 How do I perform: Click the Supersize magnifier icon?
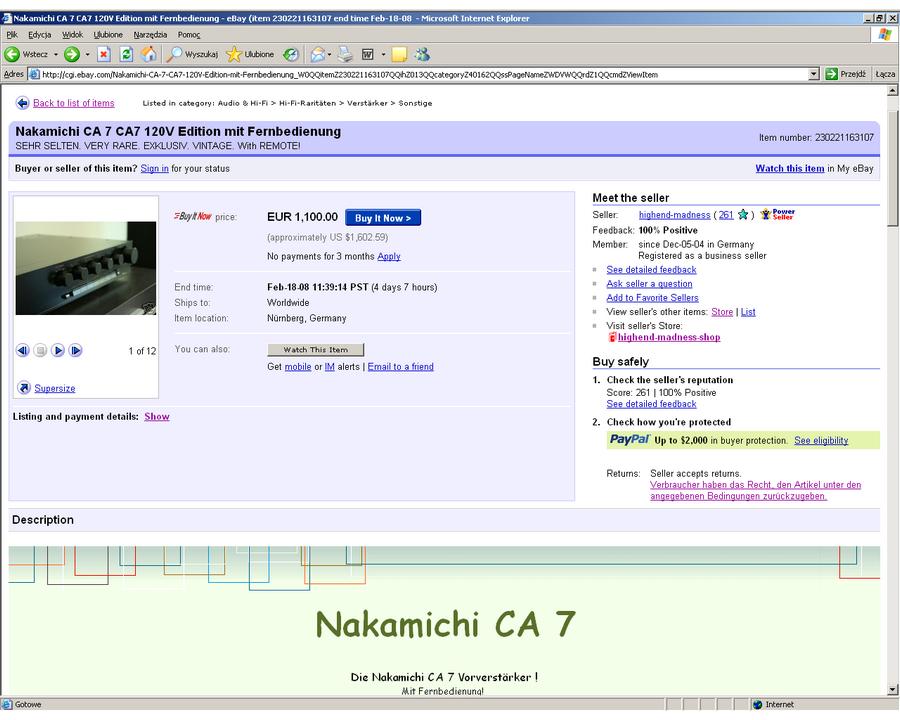(x=24, y=388)
